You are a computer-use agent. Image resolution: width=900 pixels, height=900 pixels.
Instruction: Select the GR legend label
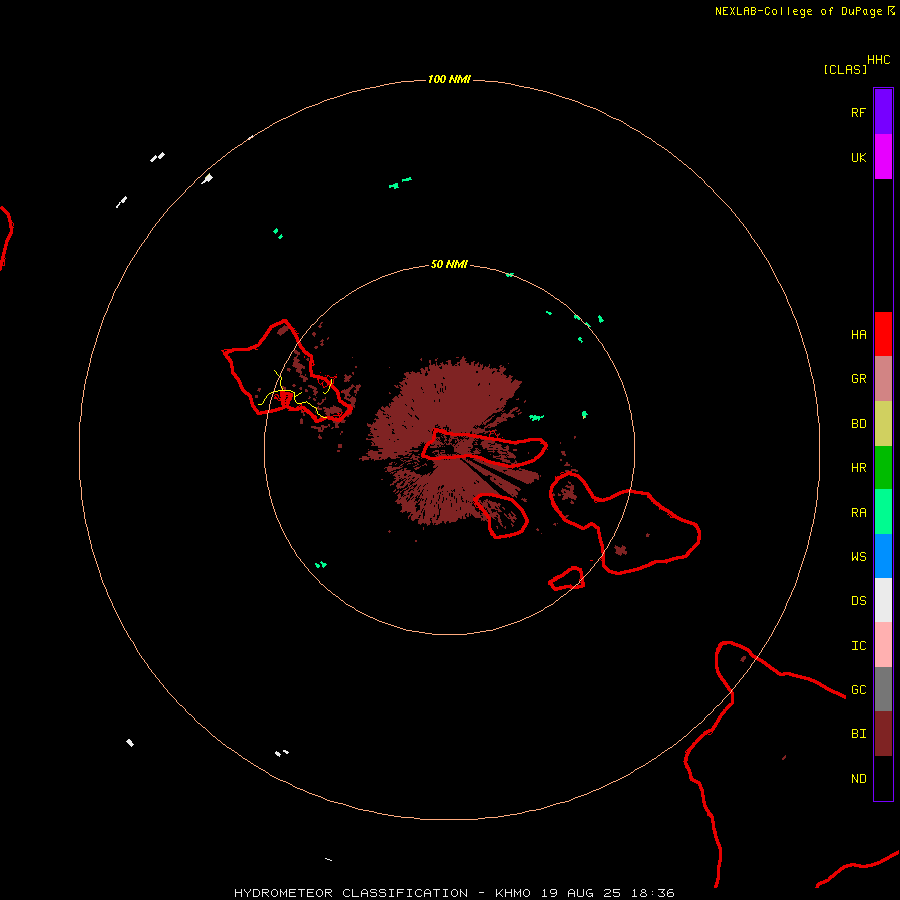pos(858,379)
